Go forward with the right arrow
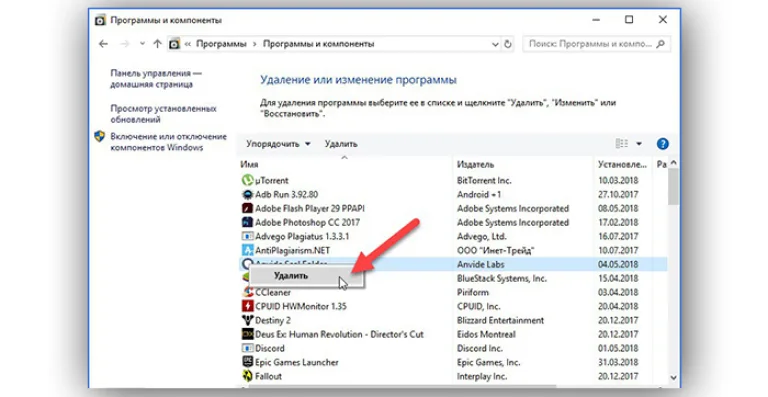The width and height of the screenshot is (768, 397). tap(125, 44)
